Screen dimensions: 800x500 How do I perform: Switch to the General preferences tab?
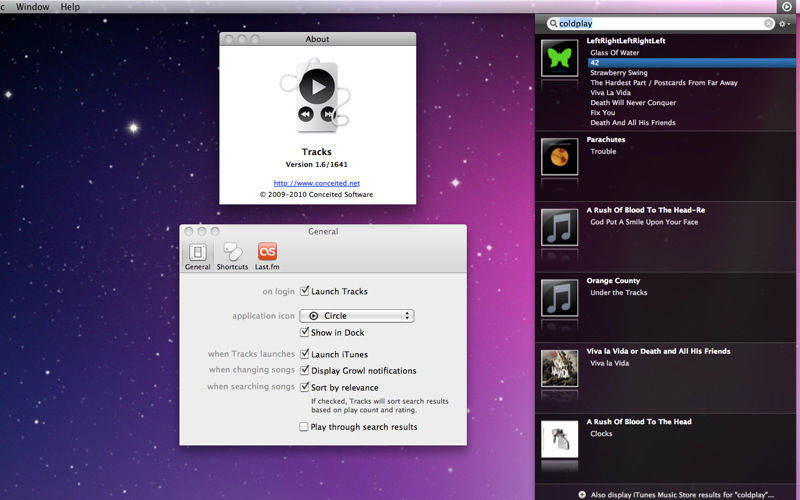(197, 257)
